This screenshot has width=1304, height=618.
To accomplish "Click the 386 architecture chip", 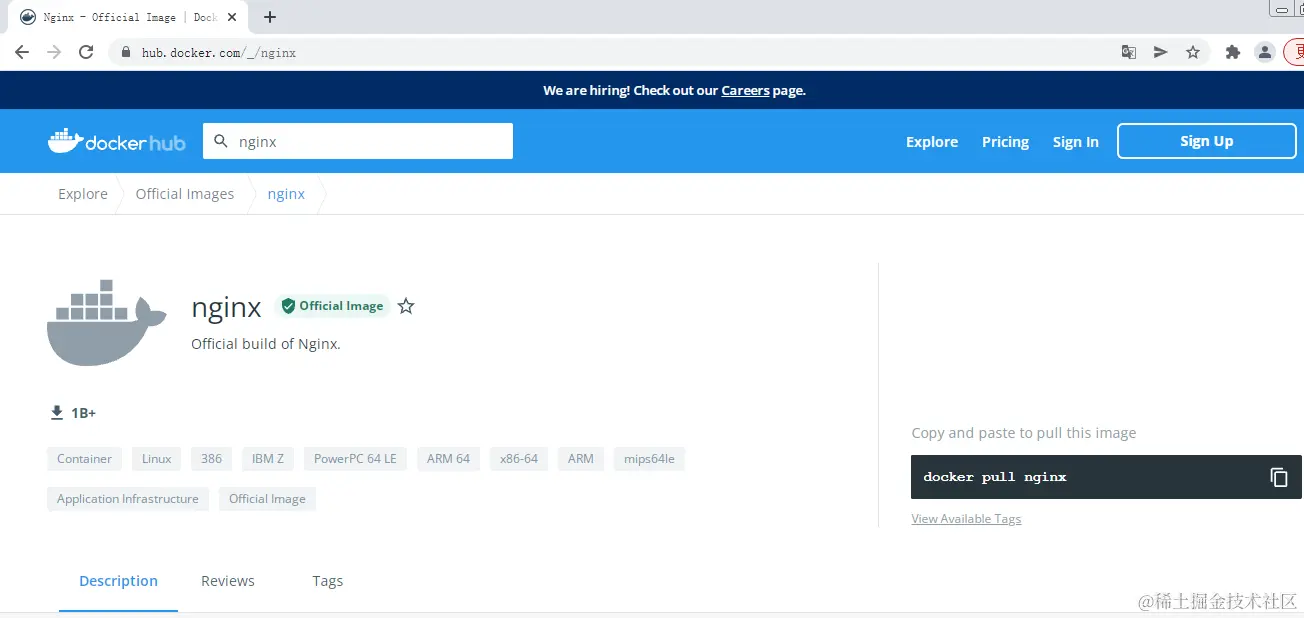I will 211,459.
